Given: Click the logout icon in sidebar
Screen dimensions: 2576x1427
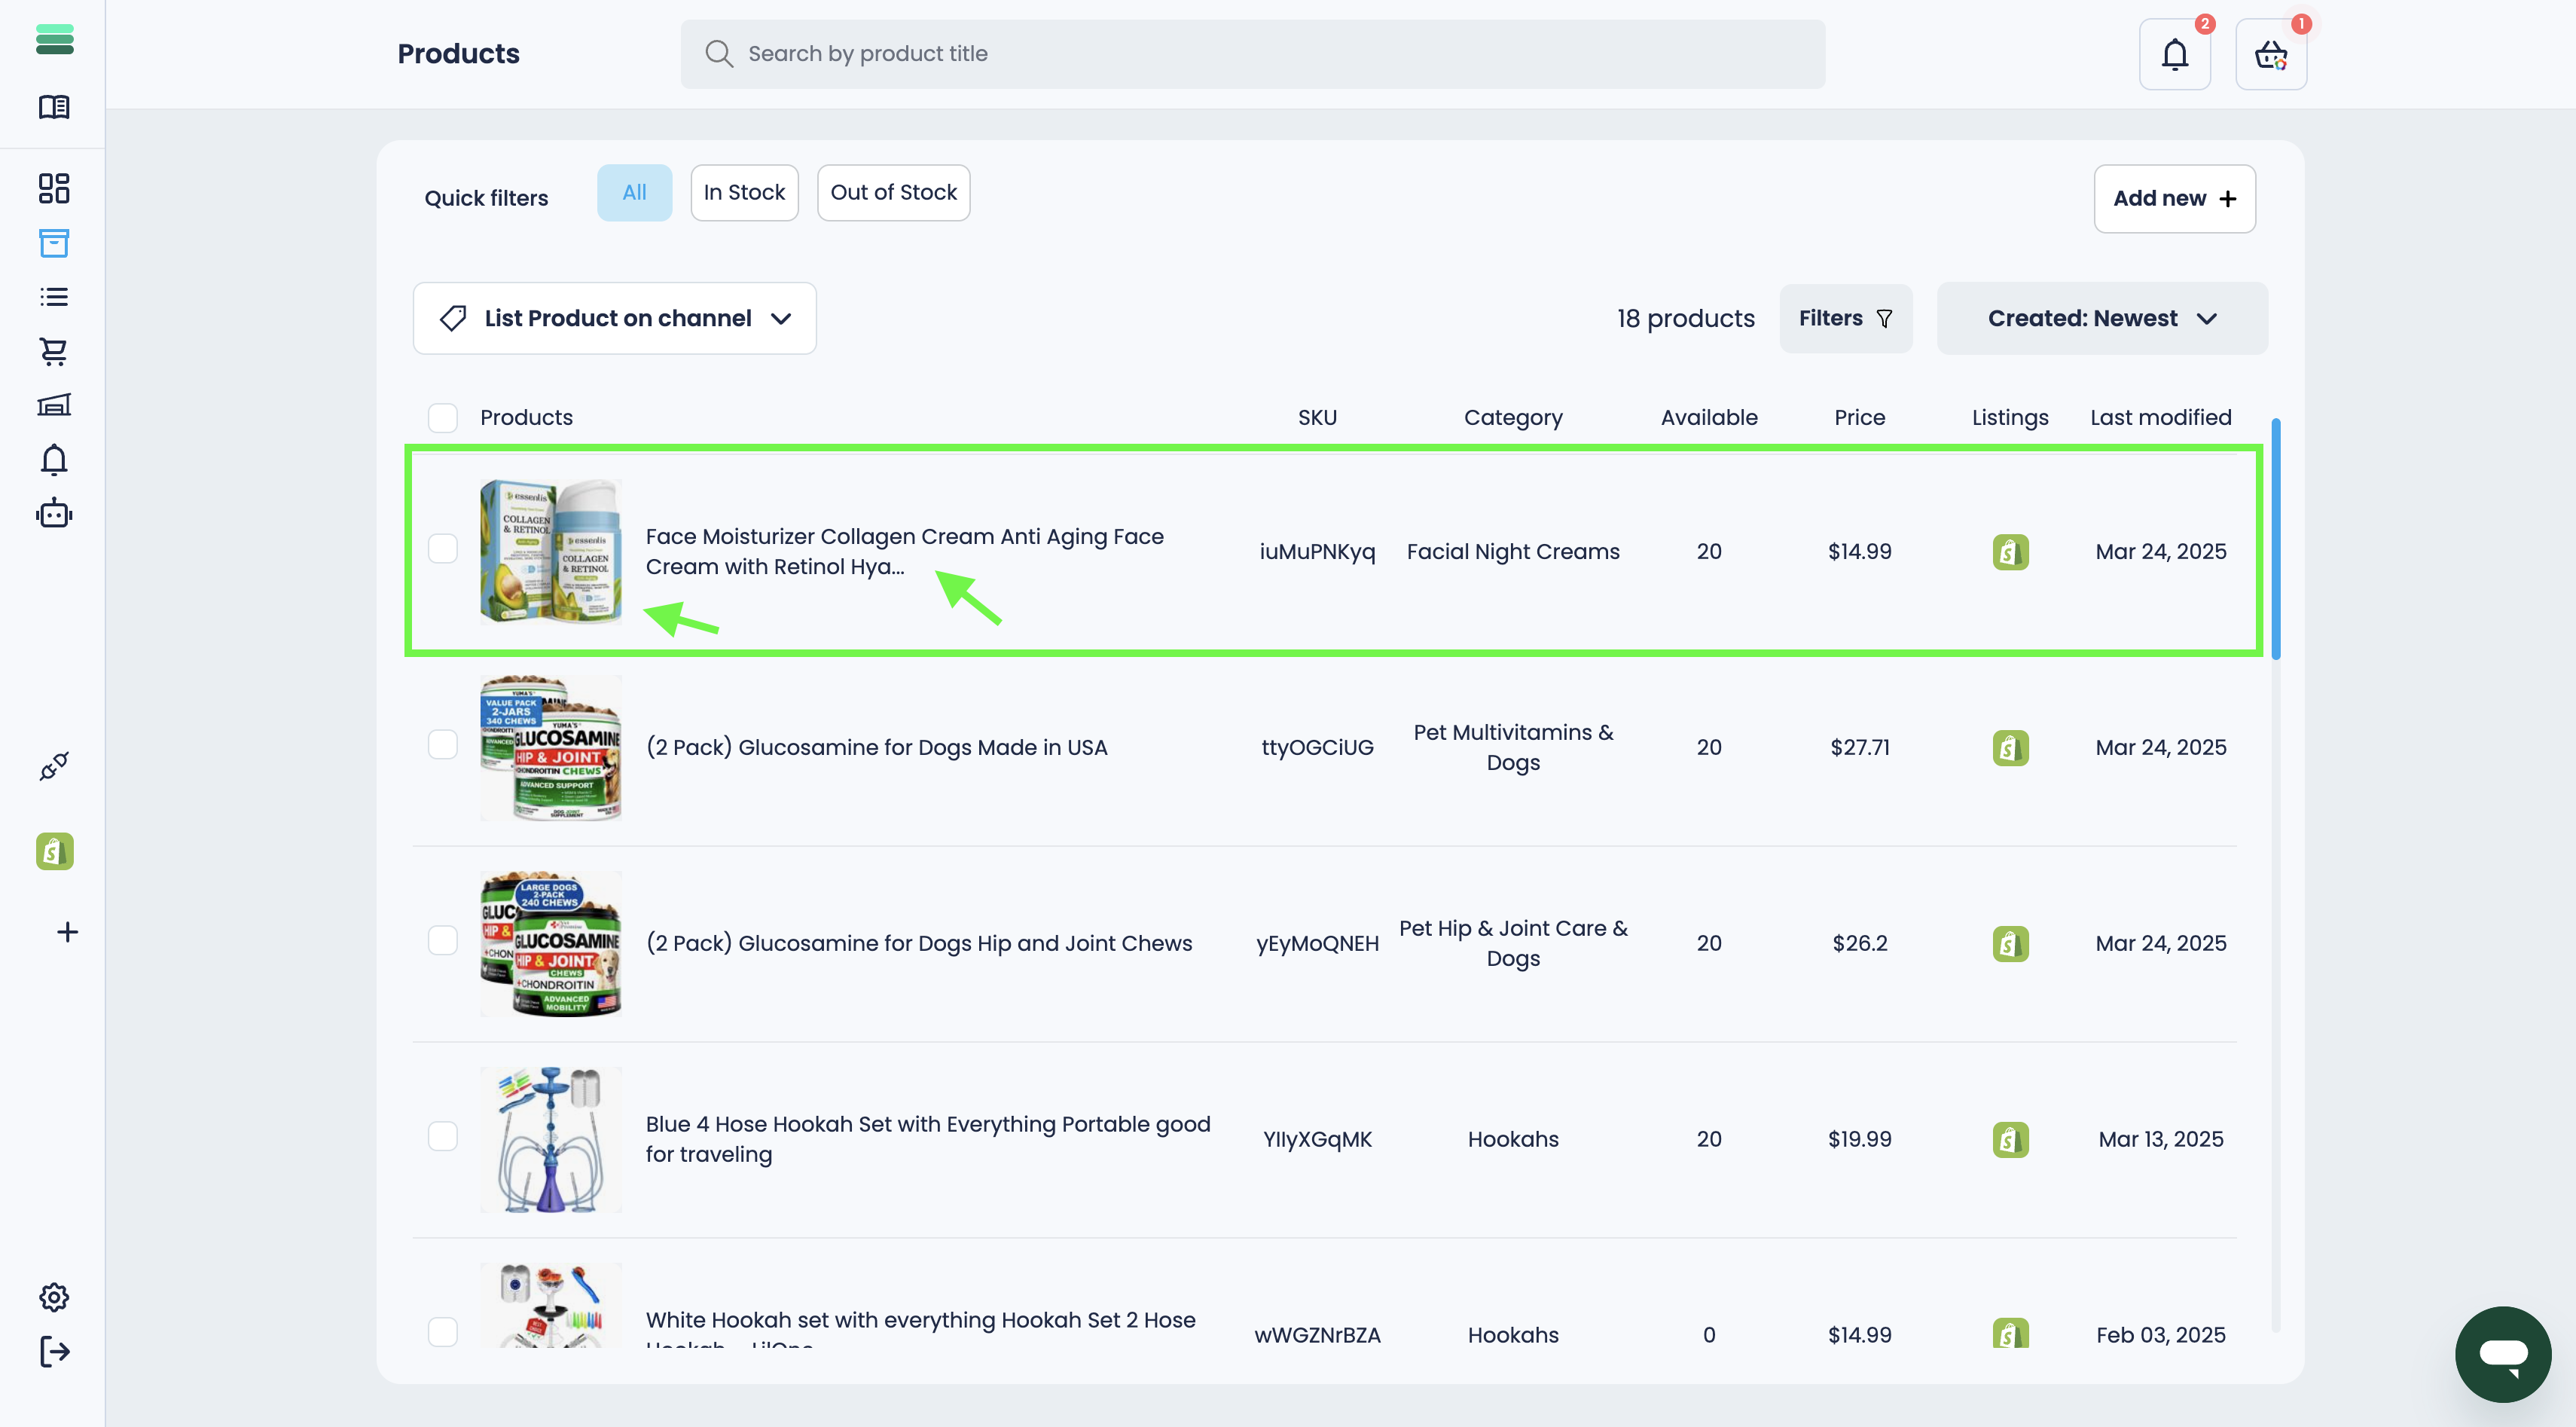Looking at the screenshot, I should (54, 1352).
